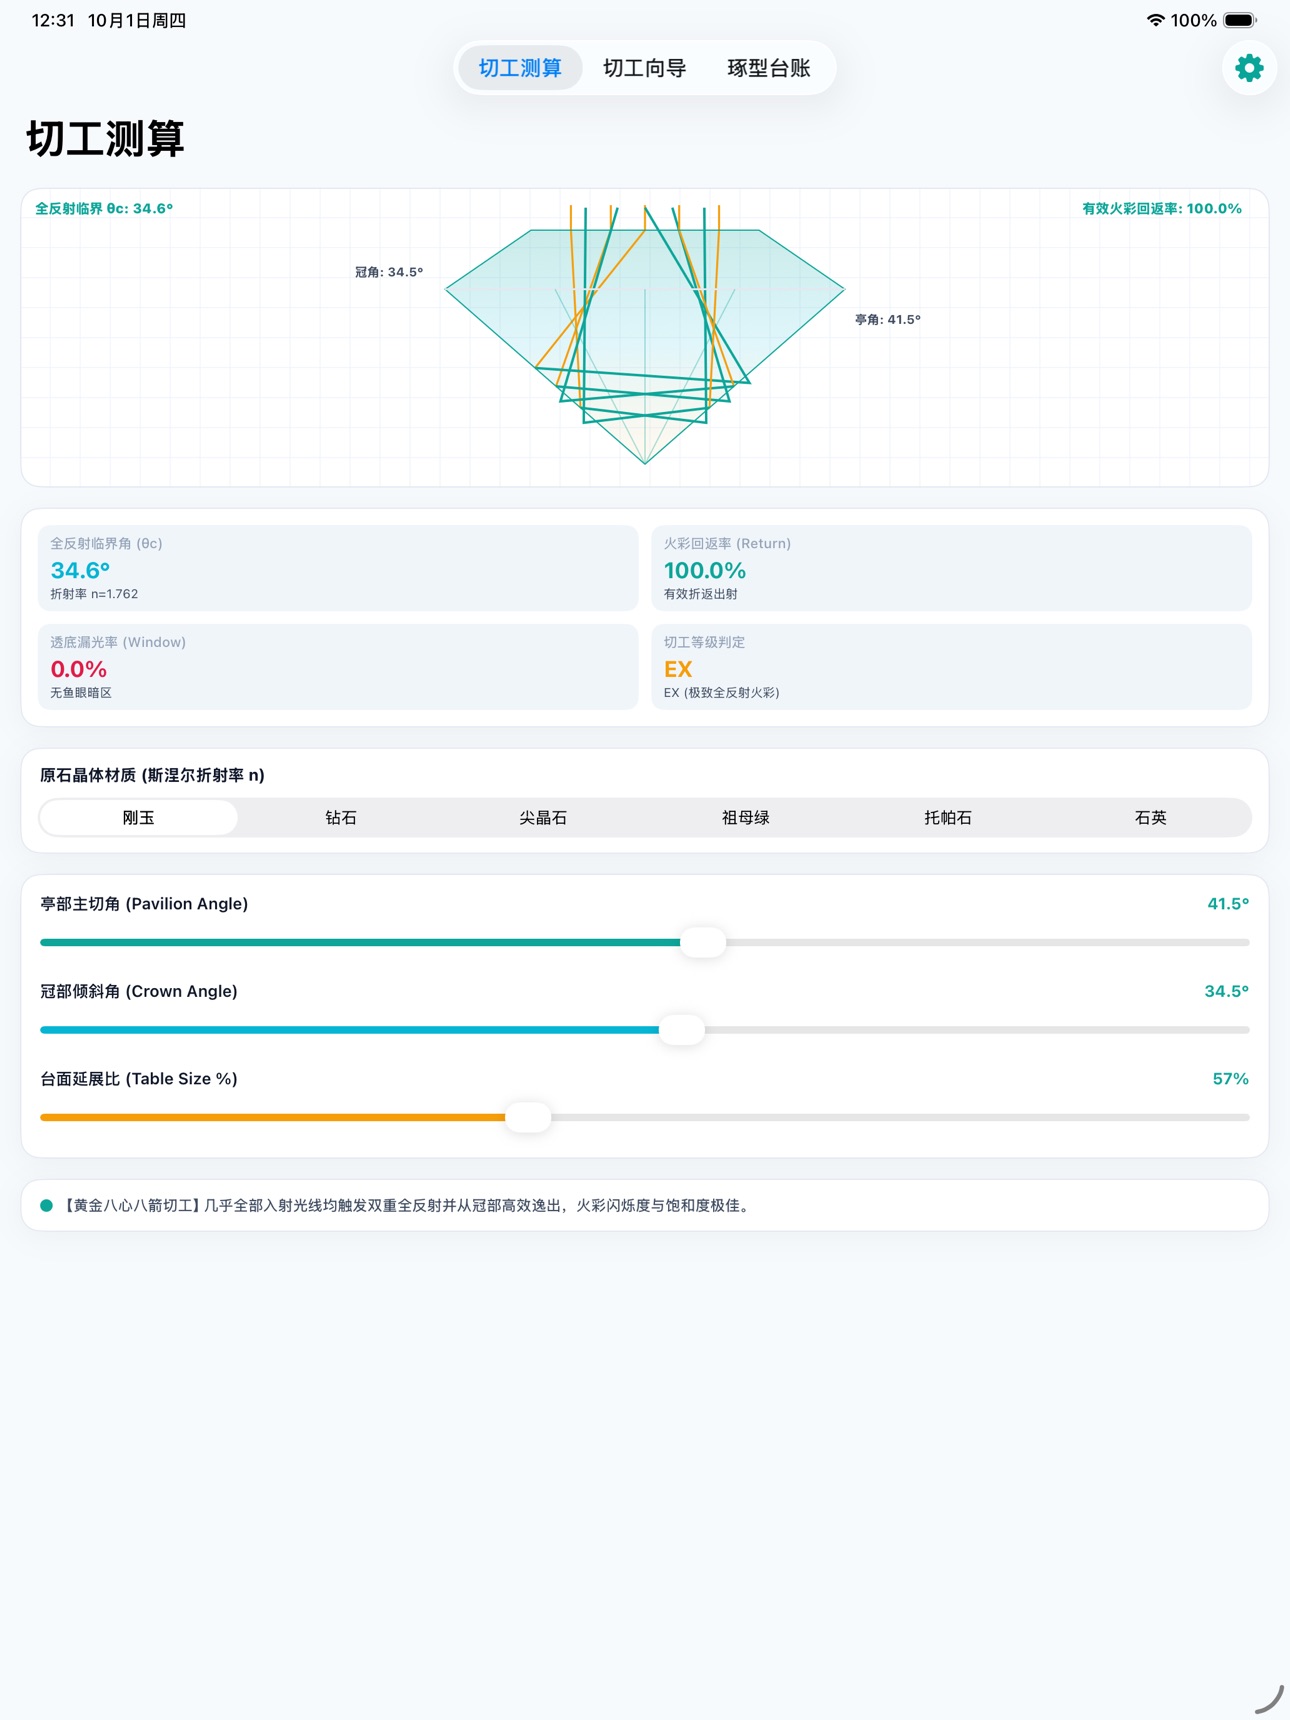Tap the Wi-Fi status icon
The height and width of the screenshot is (1720, 1290).
(1155, 20)
